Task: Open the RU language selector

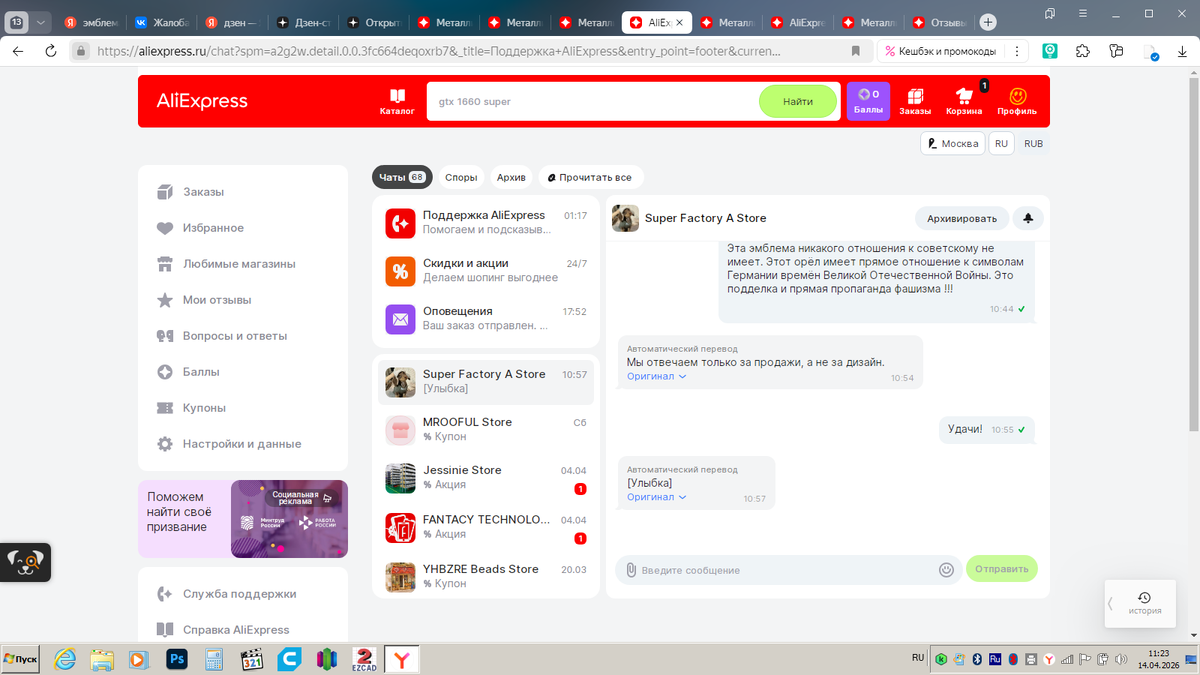Action: coord(1001,143)
